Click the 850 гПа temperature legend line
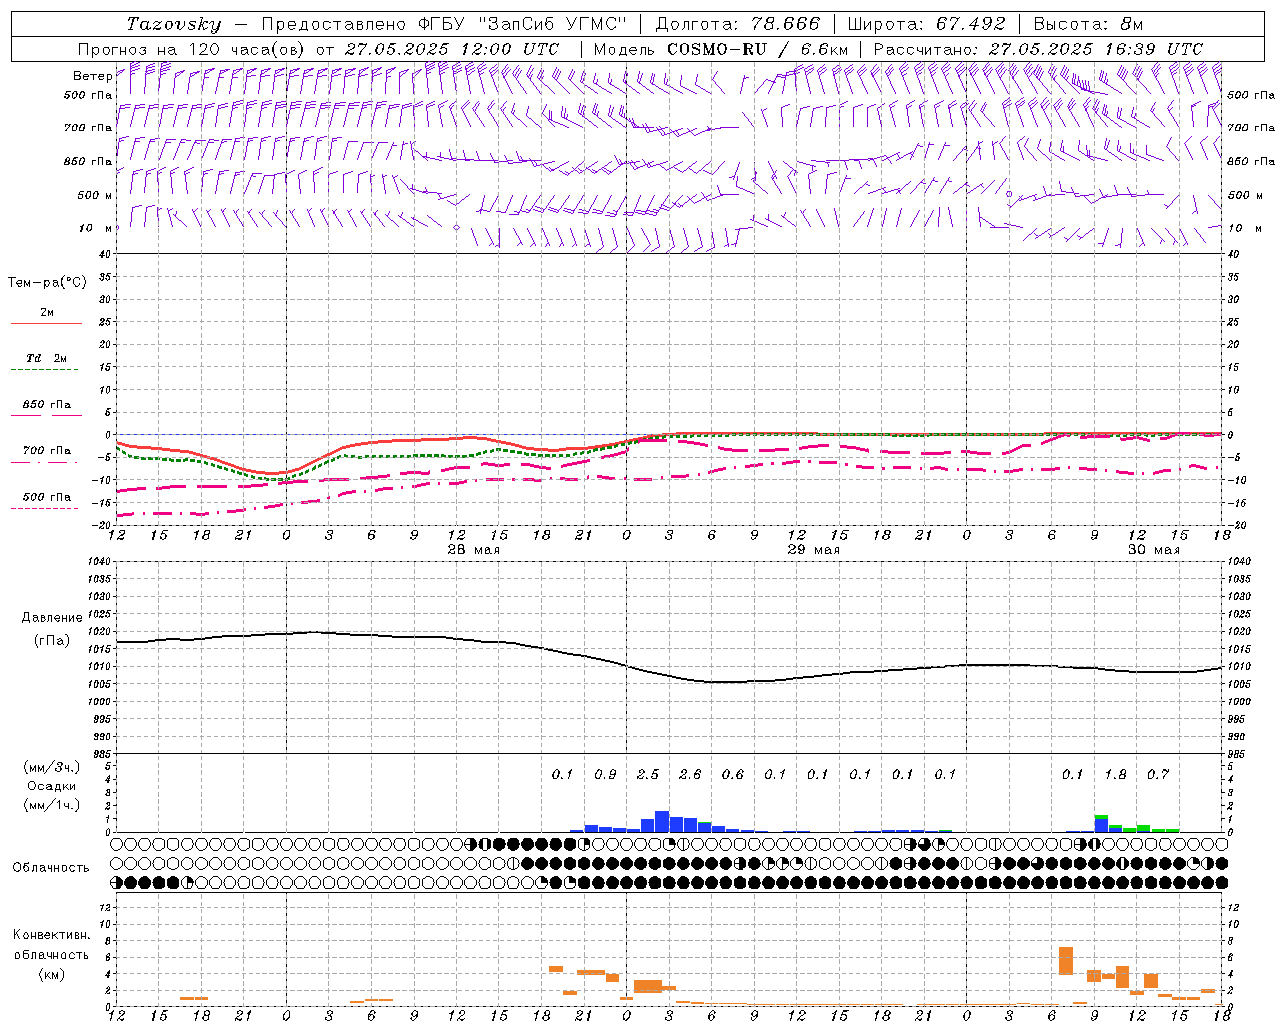The width and height of the screenshot is (1280, 1024). [x=46, y=415]
